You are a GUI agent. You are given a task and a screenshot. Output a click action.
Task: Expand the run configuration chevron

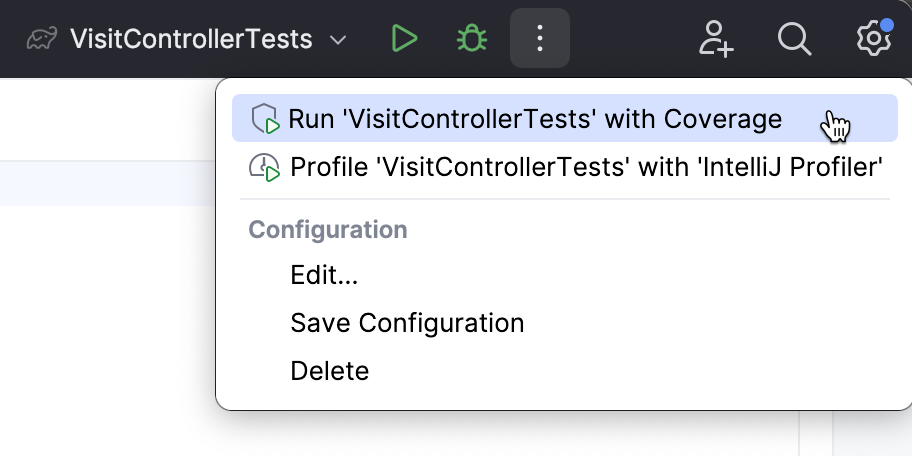pos(338,41)
